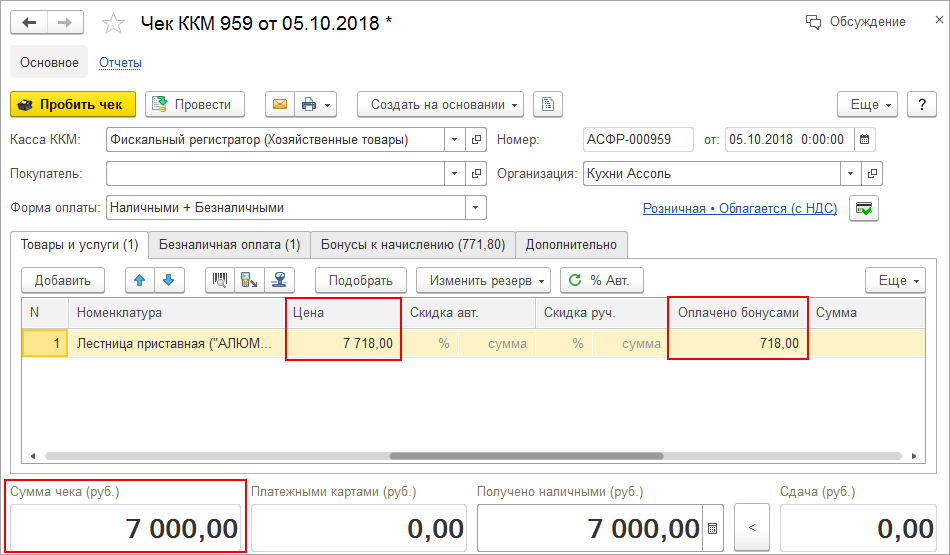Edit the Номер field АСФР-000959

[638, 139]
